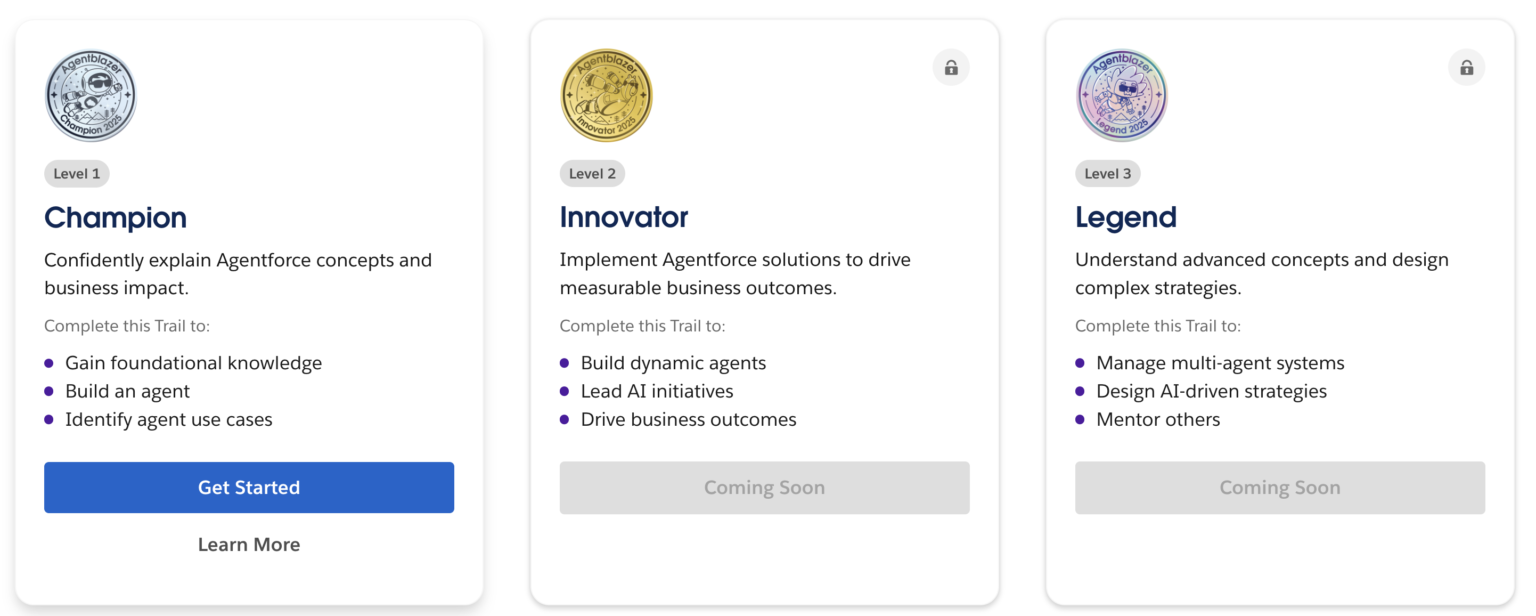Click "Lead AI initiatives" list item
Viewport: 1536px width, 616px height.
coord(657,392)
